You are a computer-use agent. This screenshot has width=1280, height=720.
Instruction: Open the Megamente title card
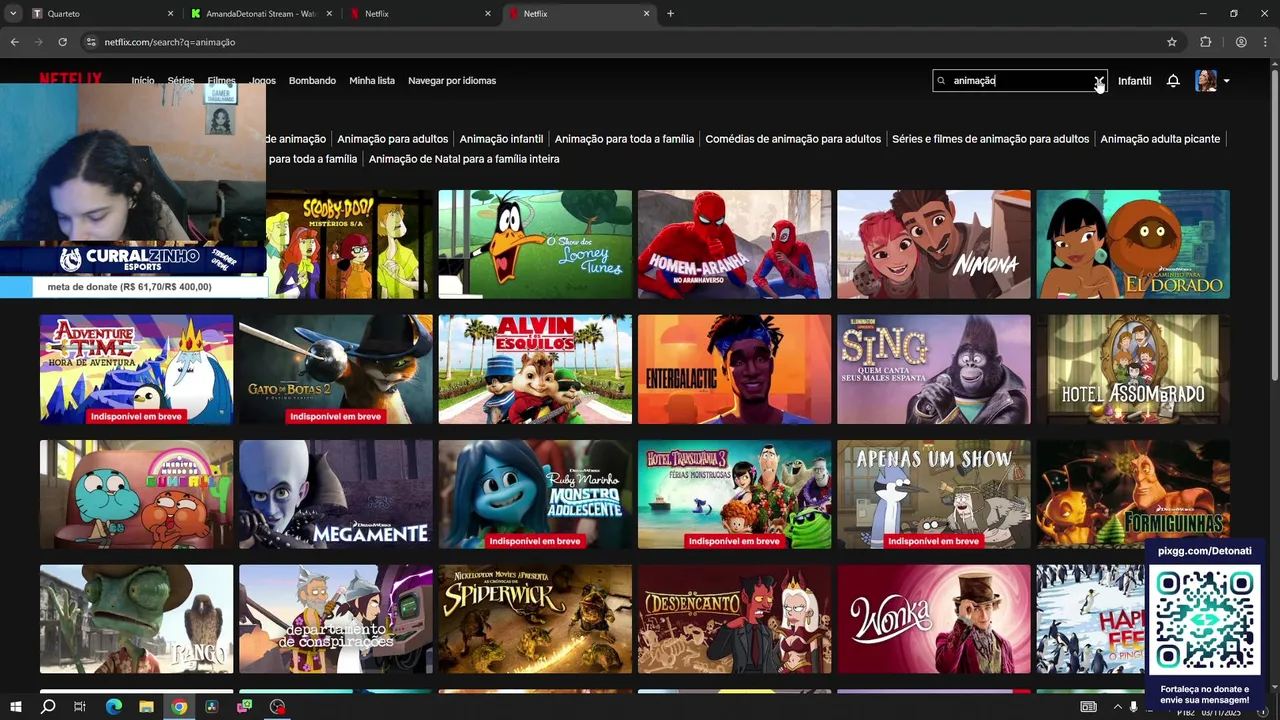[x=336, y=494]
